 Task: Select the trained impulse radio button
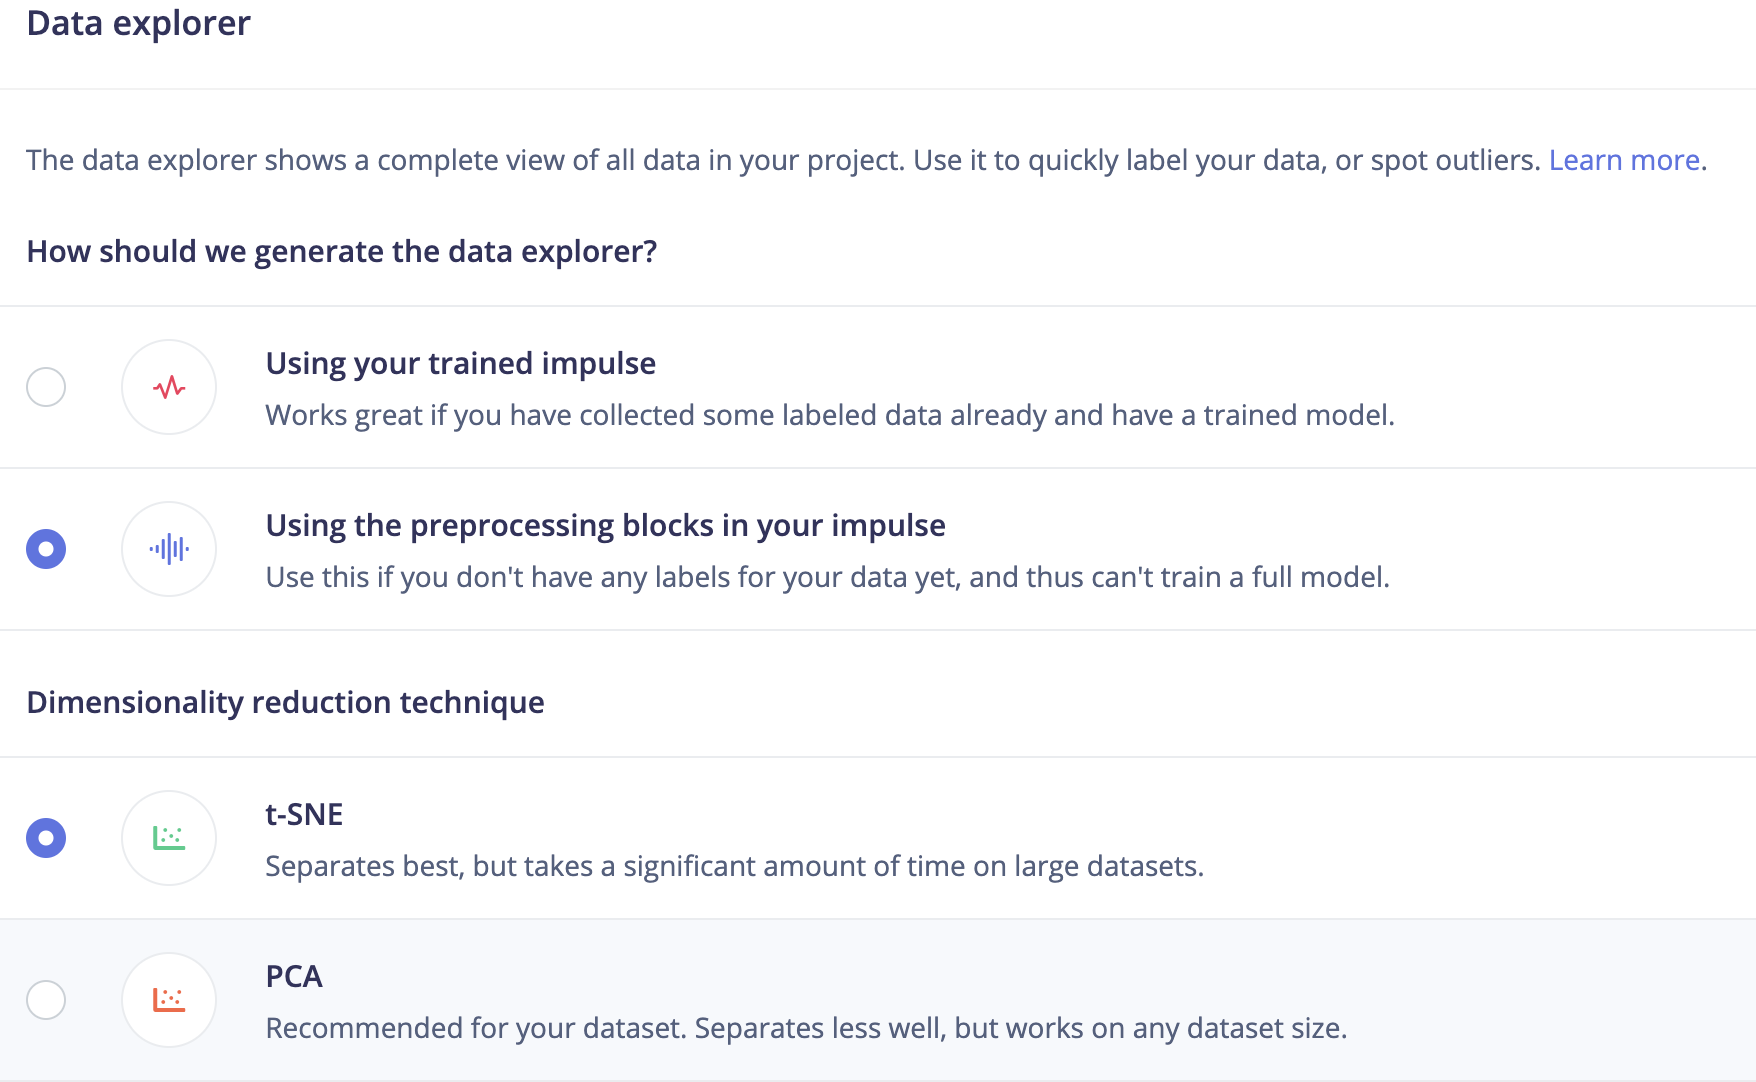[x=46, y=387]
